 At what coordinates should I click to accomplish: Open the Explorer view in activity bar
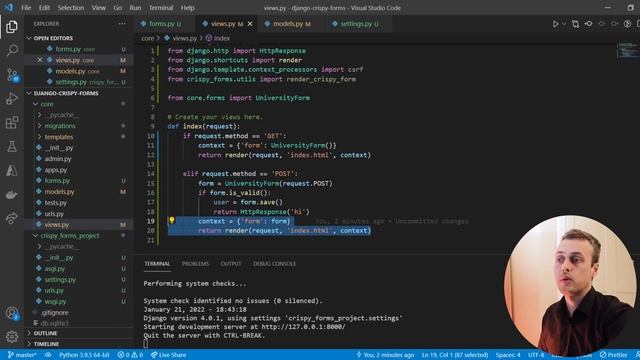coord(12,27)
